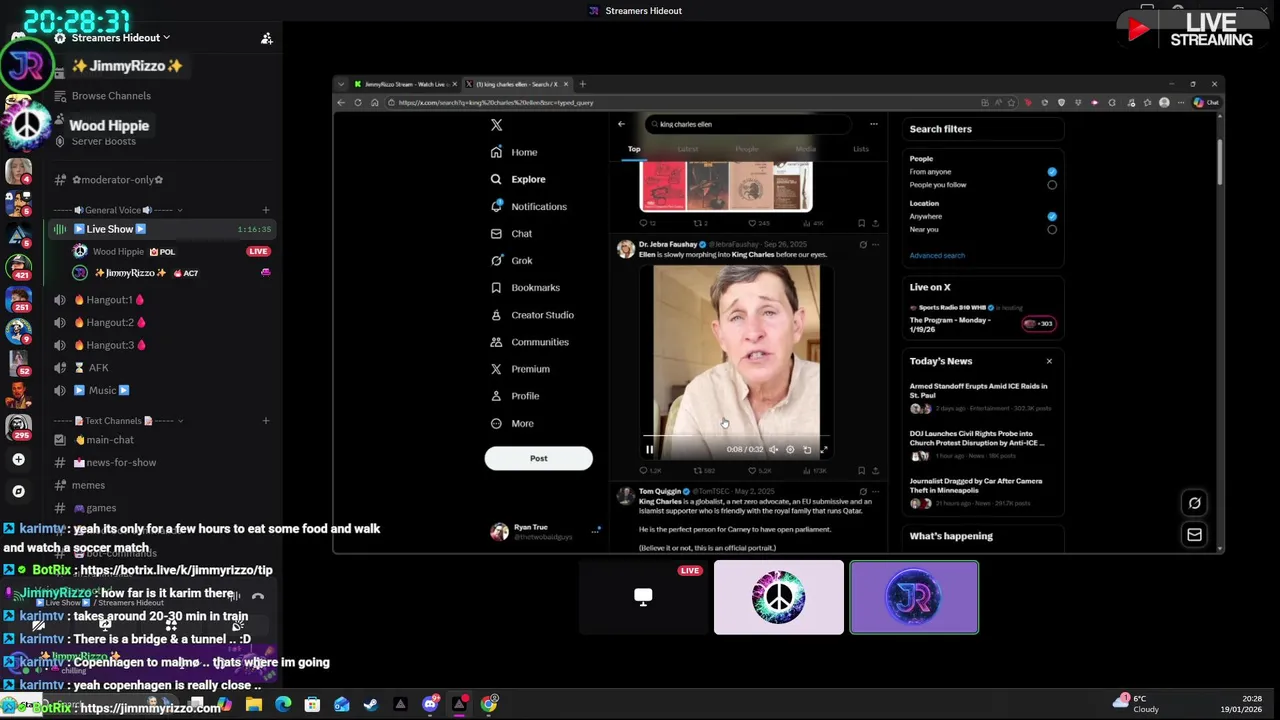Viewport: 1280px width, 720px height.
Task: Toggle fullscreen on the tweet video
Action: [824, 450]
